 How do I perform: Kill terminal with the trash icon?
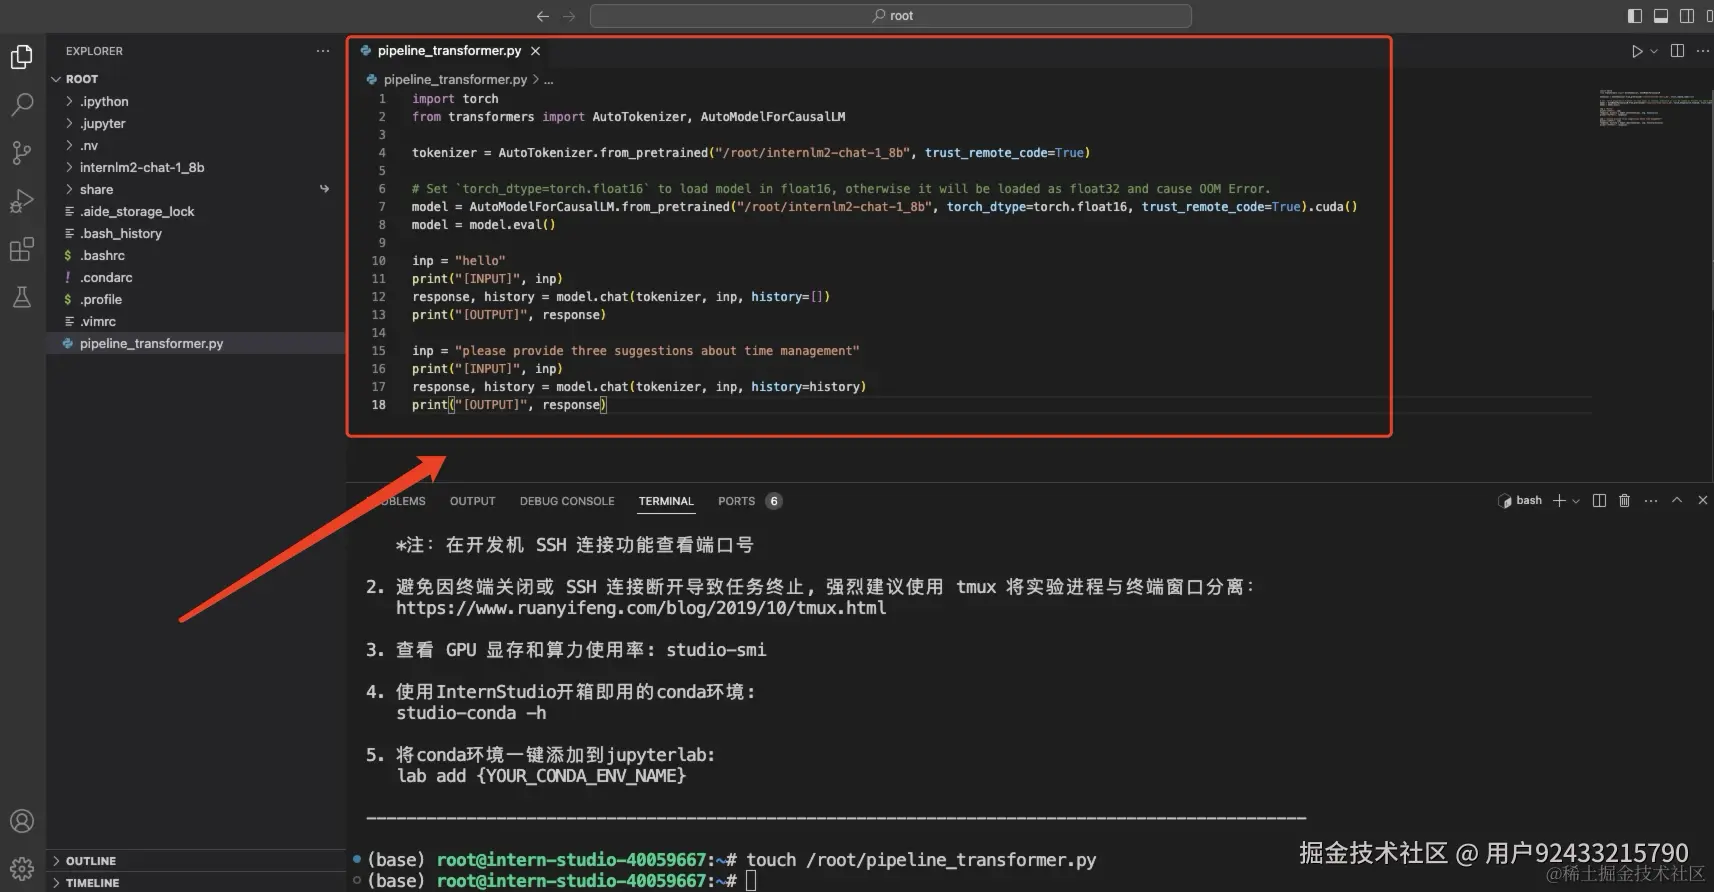[x=1624, y=501]
